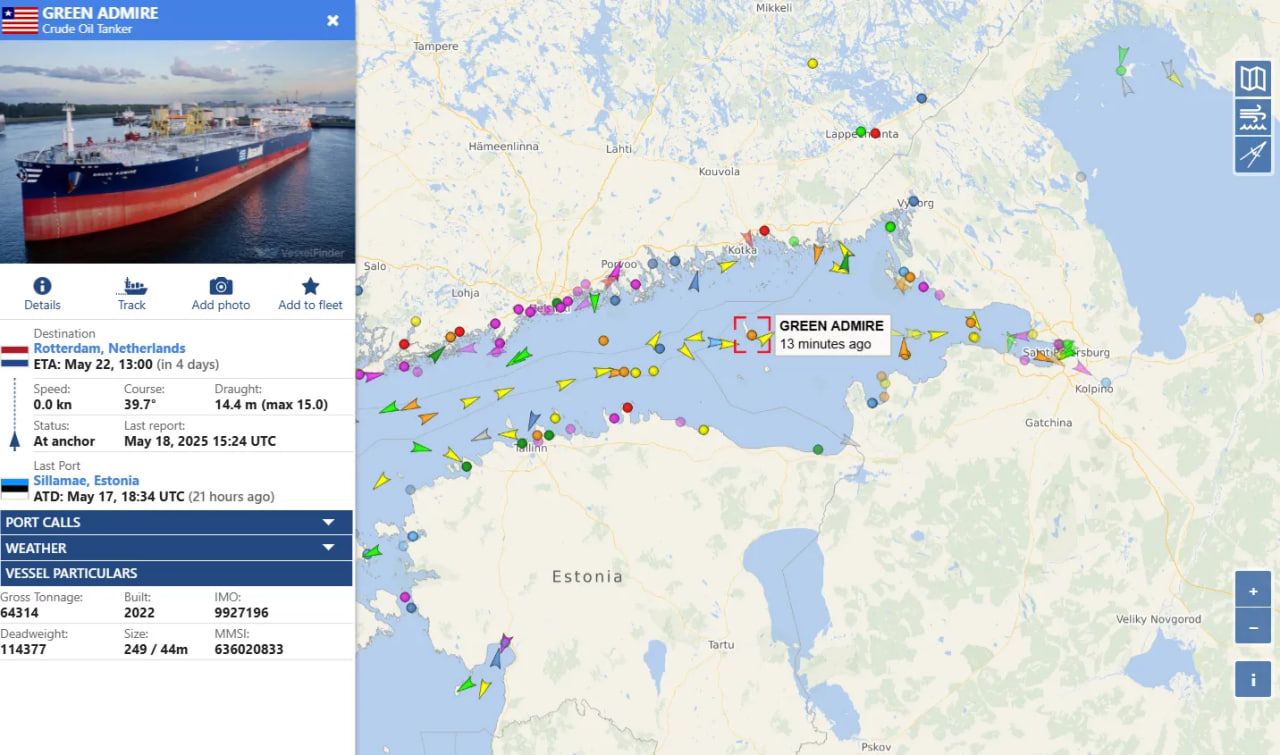Open Rotterdam, Netherlands destination link

tap(109, 348)
